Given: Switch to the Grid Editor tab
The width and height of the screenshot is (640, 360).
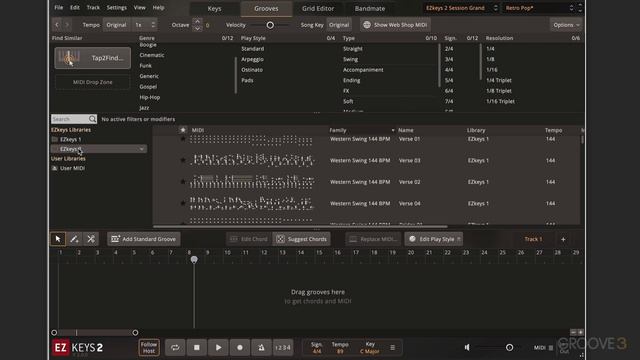Looking at the screenshot, I should (318, 9).
